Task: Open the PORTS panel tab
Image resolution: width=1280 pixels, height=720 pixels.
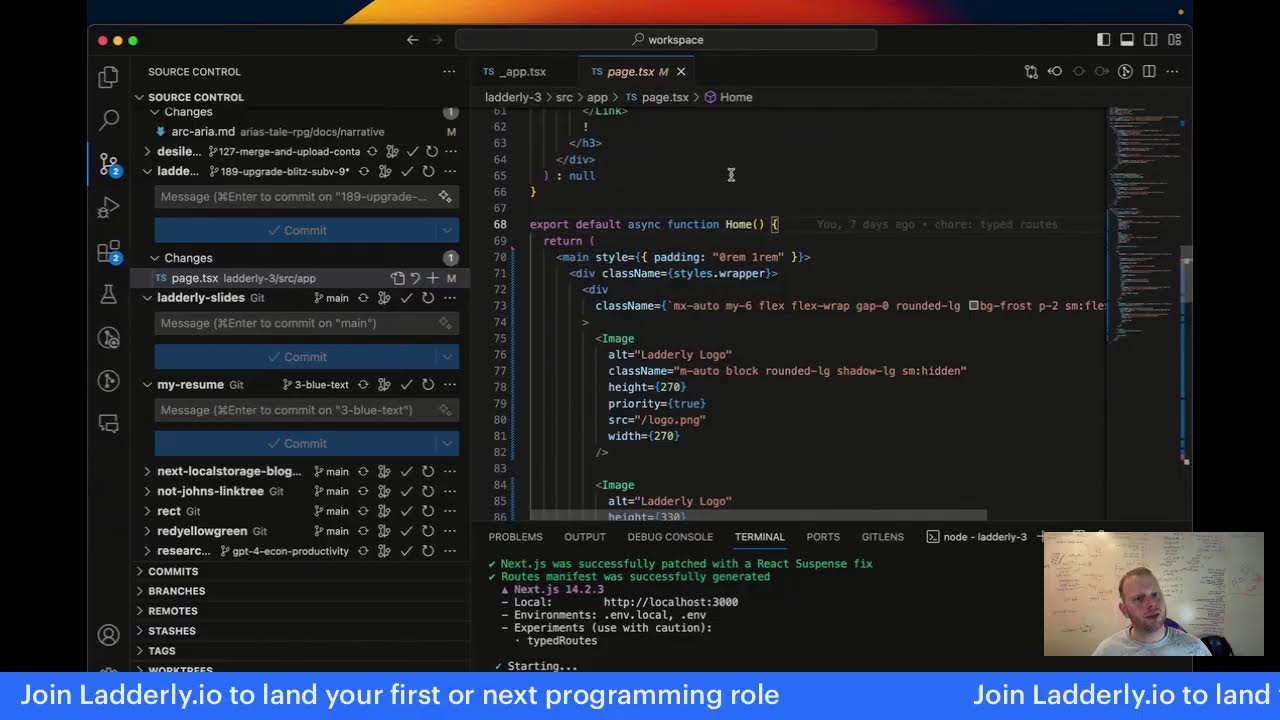Action: click(x=823, y=537)
